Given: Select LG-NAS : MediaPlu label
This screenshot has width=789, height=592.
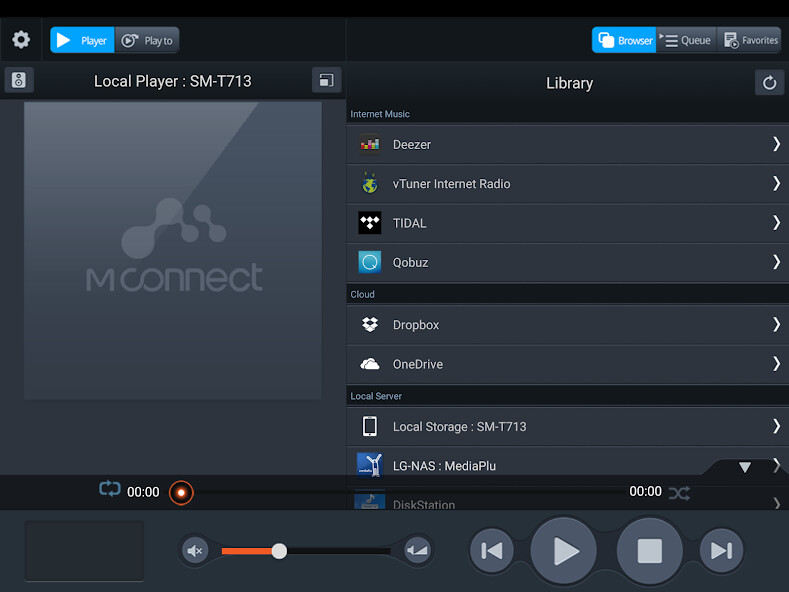Looking at the screenshot, I should coord(444,466).
